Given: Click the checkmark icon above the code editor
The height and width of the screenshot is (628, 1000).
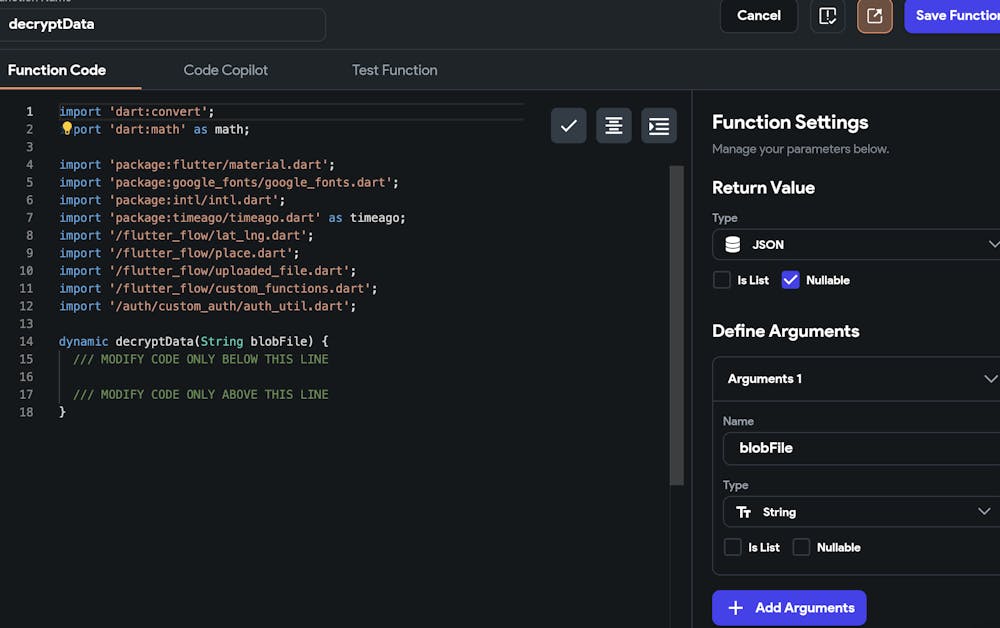Looking at the screenshot, I should tap(568, 126).
